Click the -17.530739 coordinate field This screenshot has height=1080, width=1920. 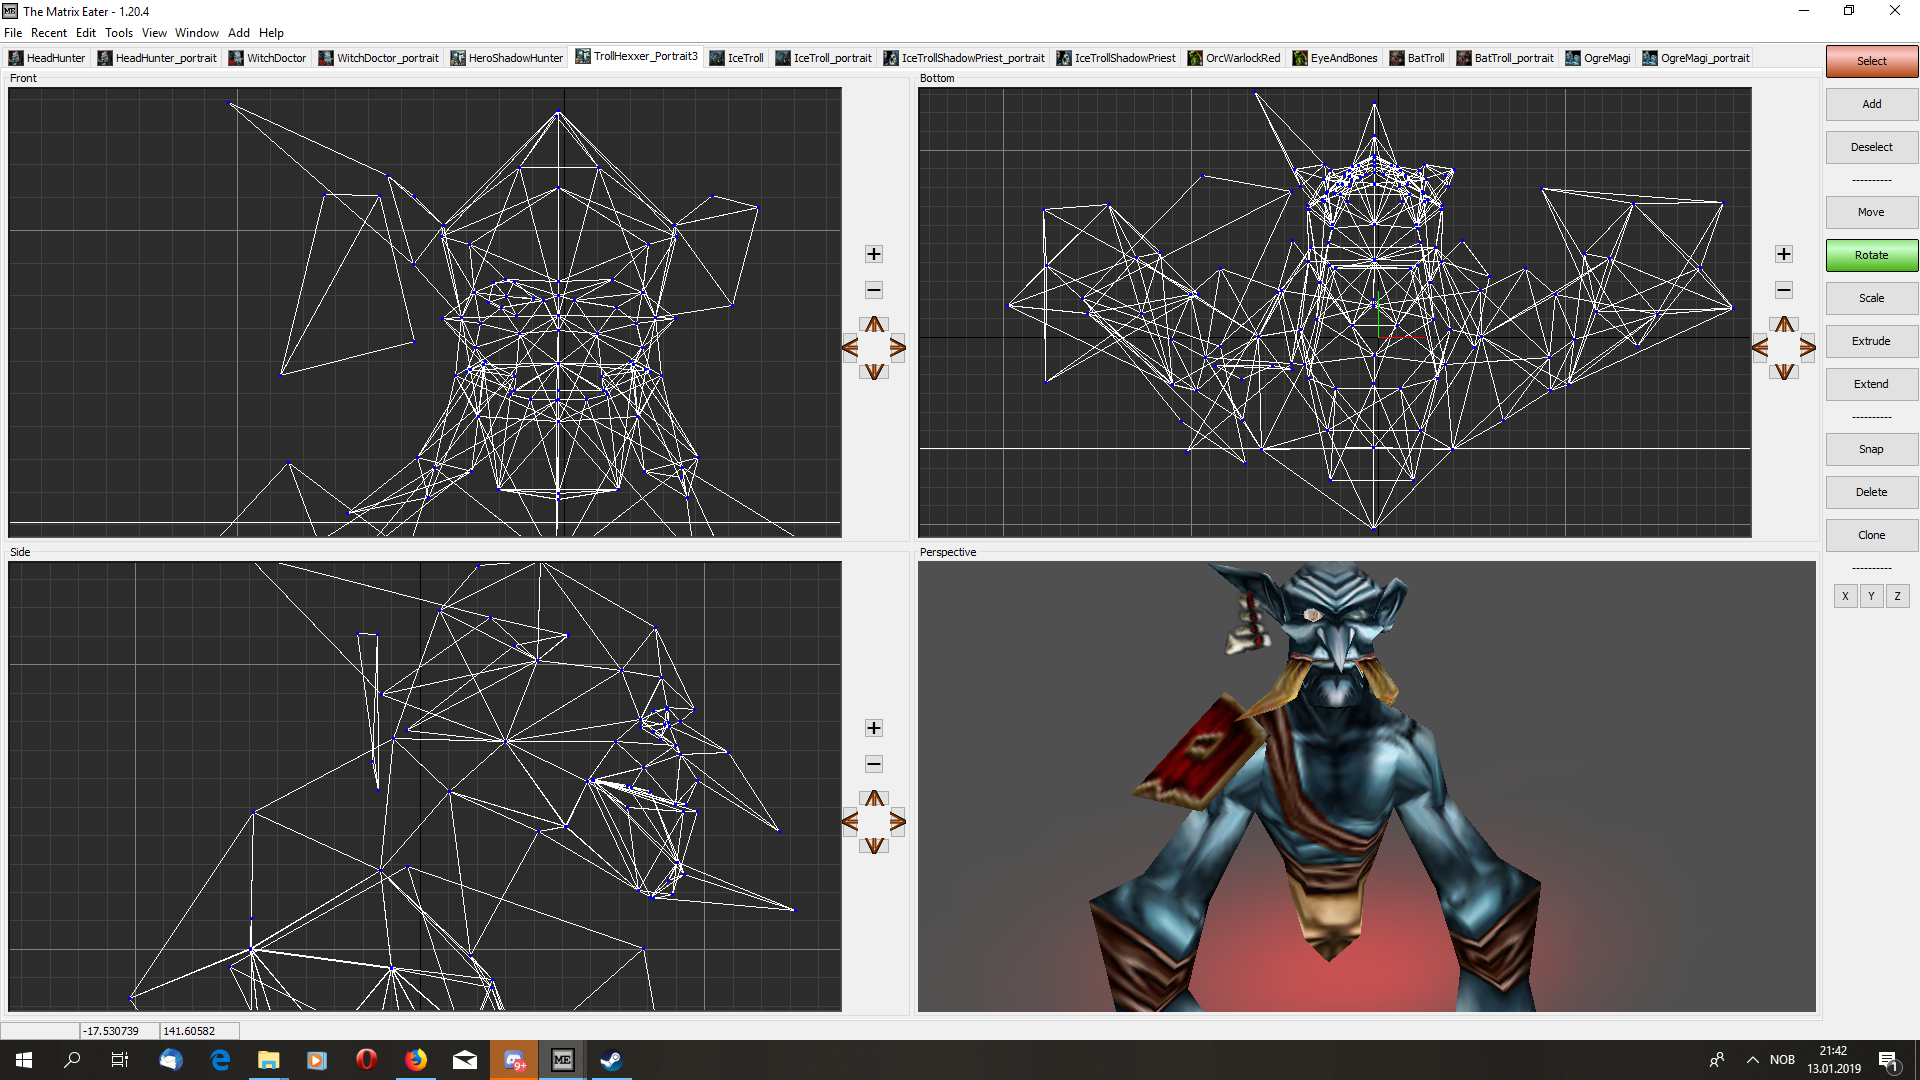(x=119, y=1030)
